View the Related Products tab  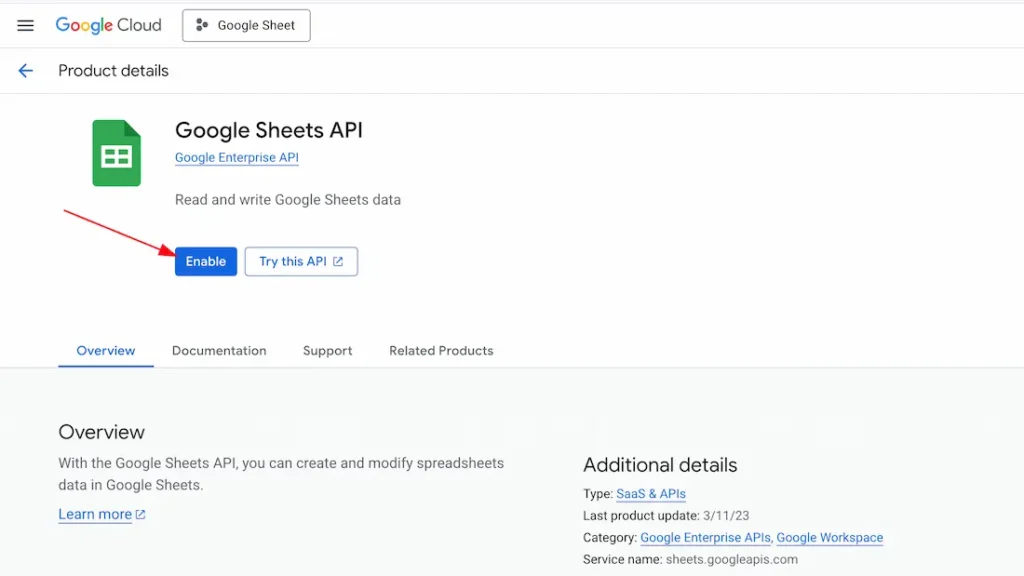[441, 351]
